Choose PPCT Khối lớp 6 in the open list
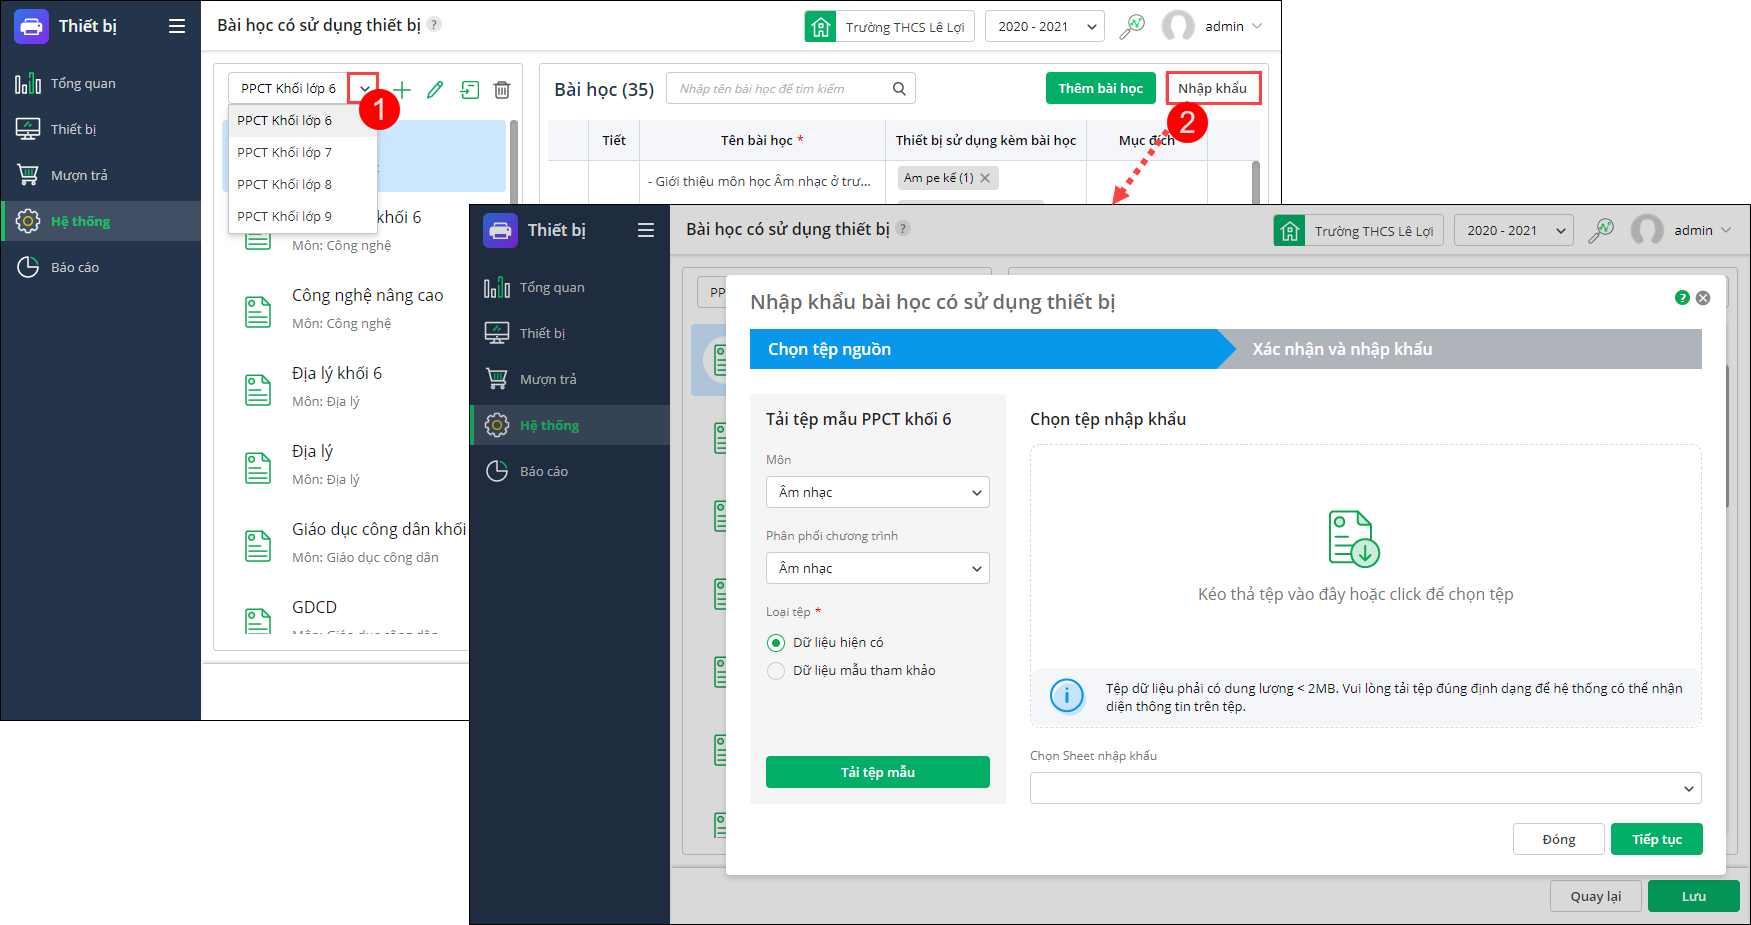The width and height of the screenshot is (1751, 925). pos(303,120)
